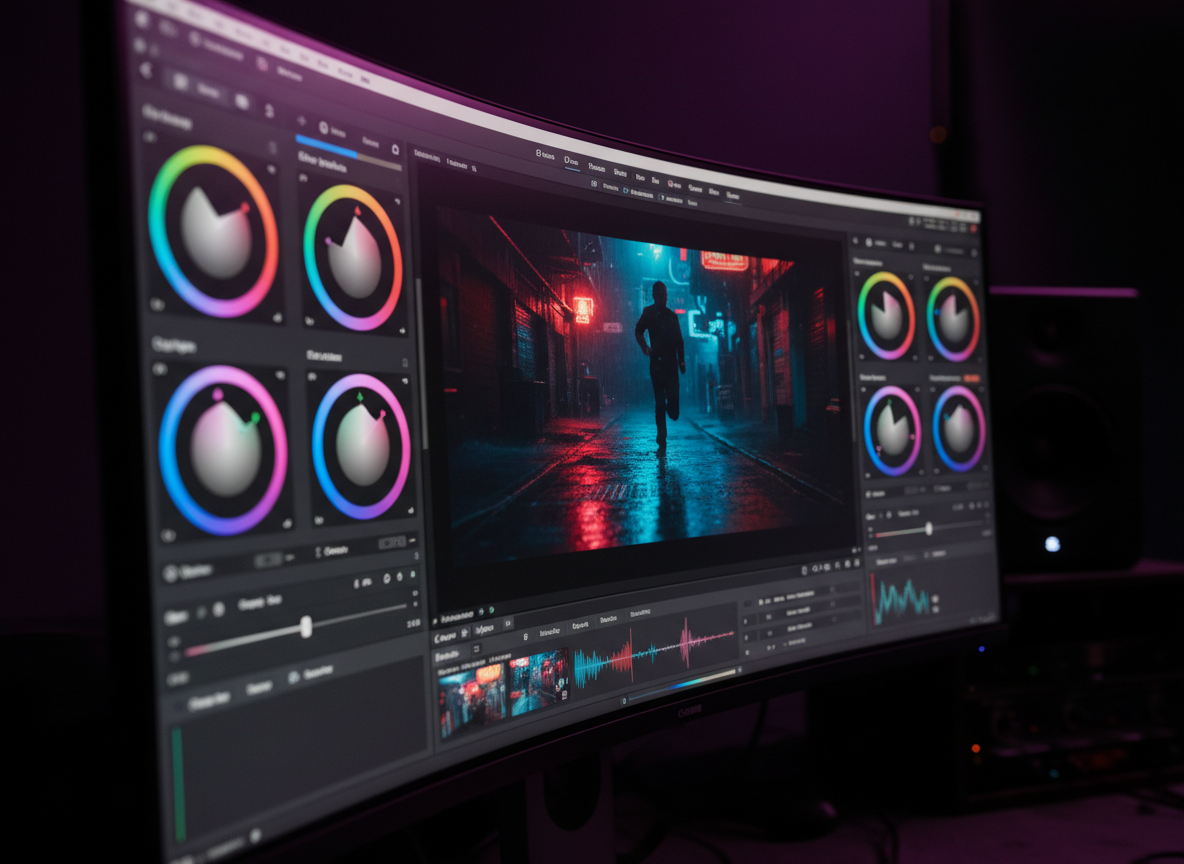Click the plus icon above the blue progress bar

301,122
